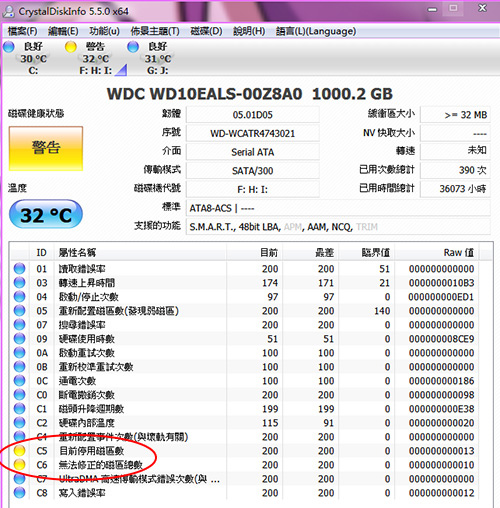The width and height of the screenshot is (500, 508).
Task: Click the blue status icon for attribute 05
Action: 19,310
